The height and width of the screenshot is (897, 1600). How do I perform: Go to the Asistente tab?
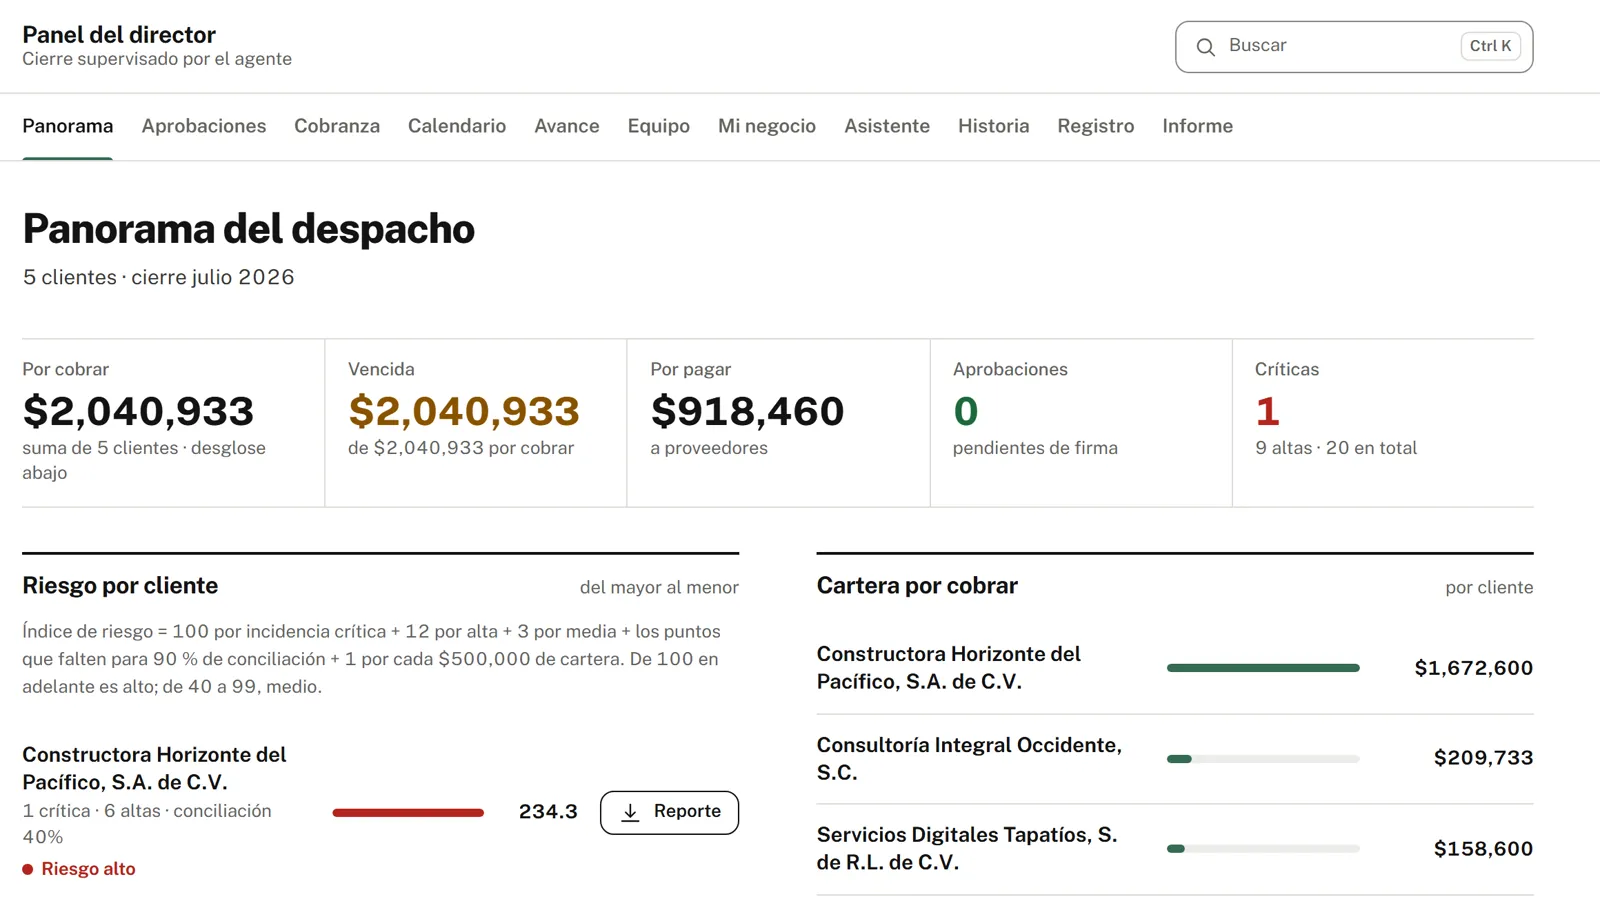click(887, 126)
